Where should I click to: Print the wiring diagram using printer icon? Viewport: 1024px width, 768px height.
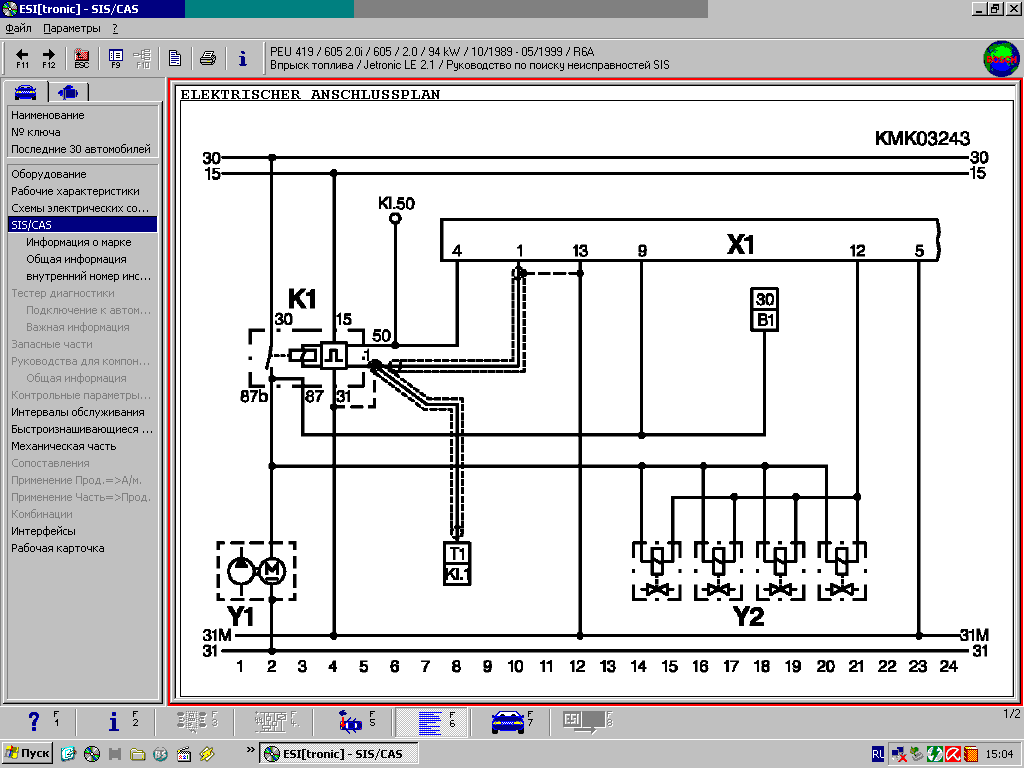click(208, 58)
